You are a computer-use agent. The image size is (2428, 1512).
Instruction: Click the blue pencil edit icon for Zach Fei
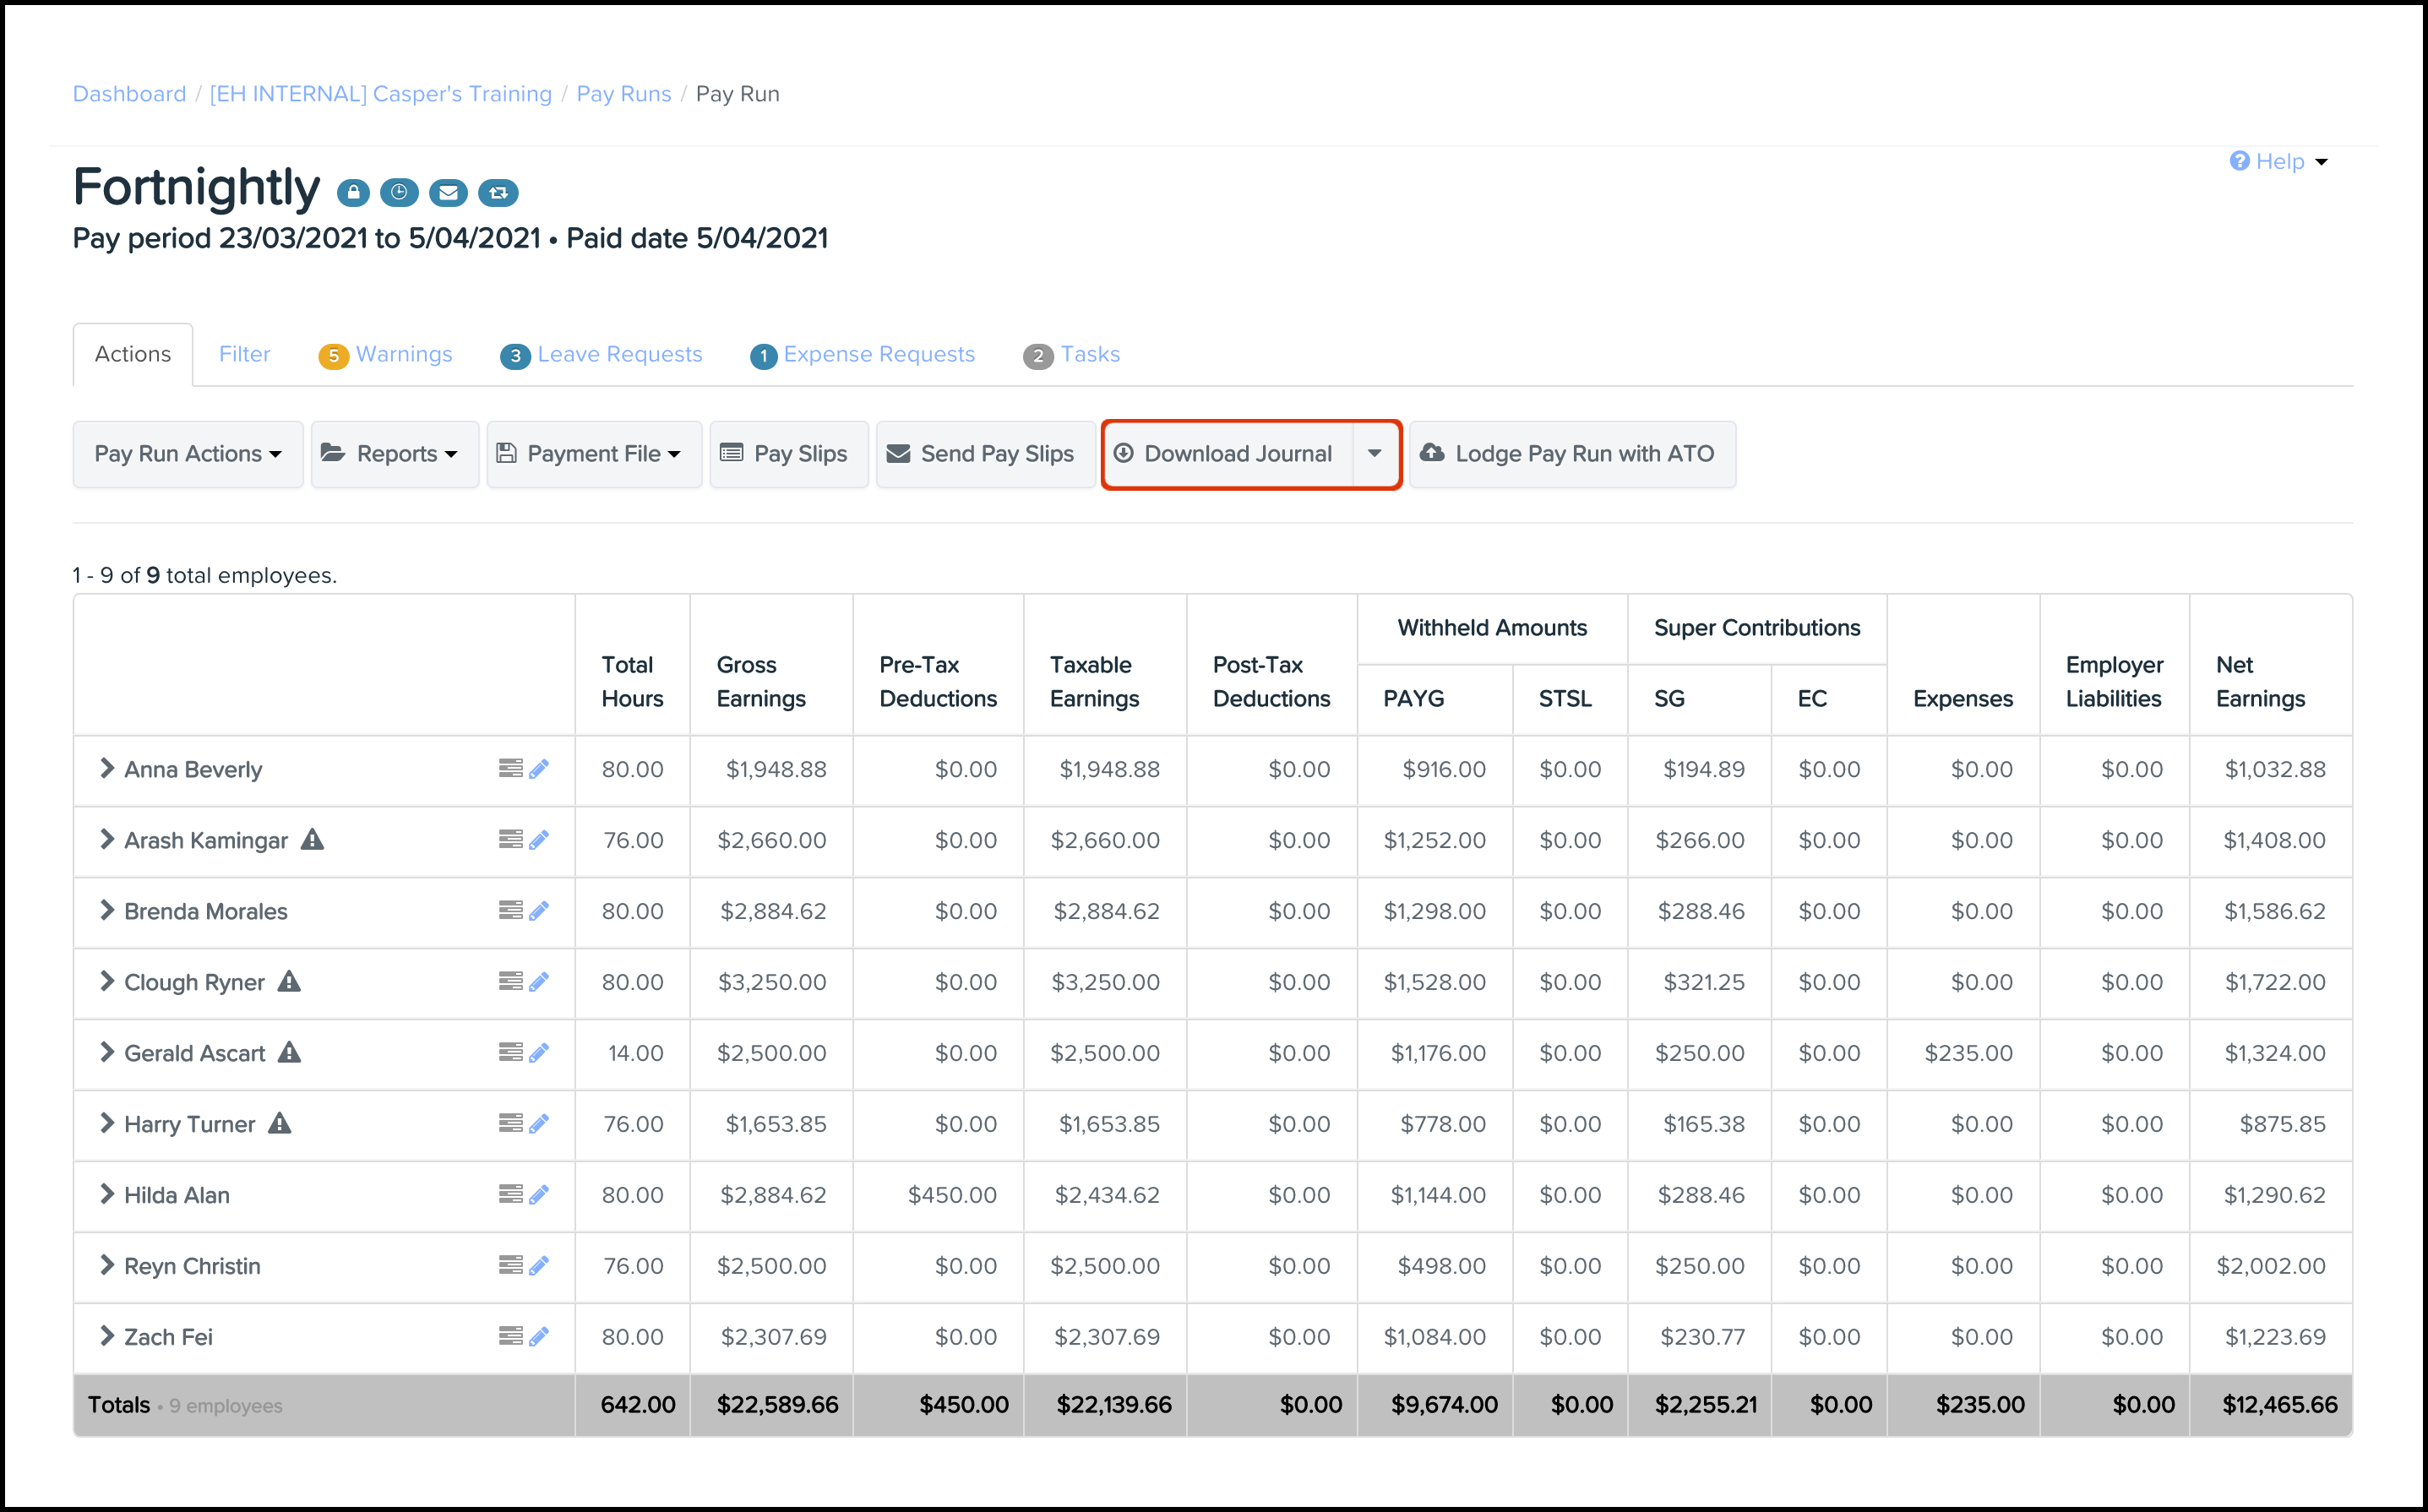click(539, 1336)
